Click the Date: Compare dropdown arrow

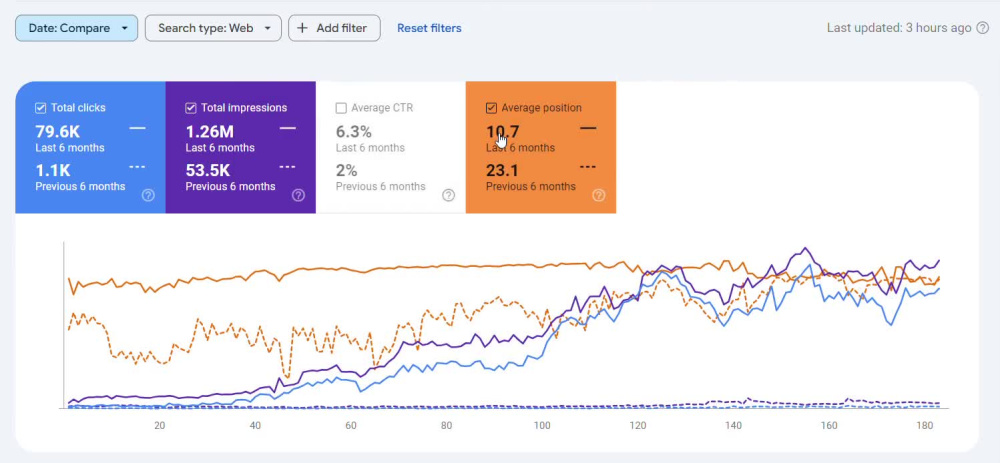[x=124, y=29]
